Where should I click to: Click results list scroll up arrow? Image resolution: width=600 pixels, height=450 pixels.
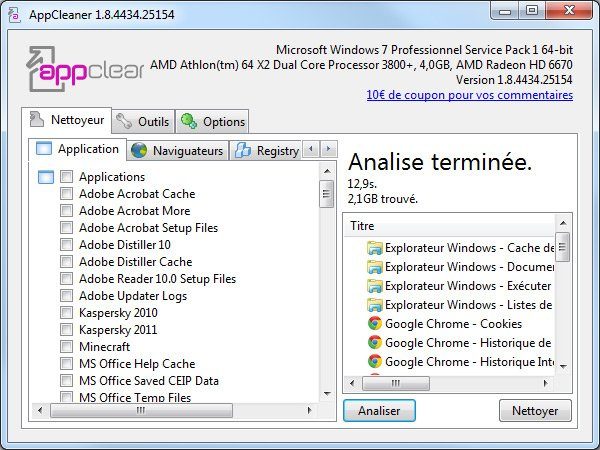click(563, 223)
